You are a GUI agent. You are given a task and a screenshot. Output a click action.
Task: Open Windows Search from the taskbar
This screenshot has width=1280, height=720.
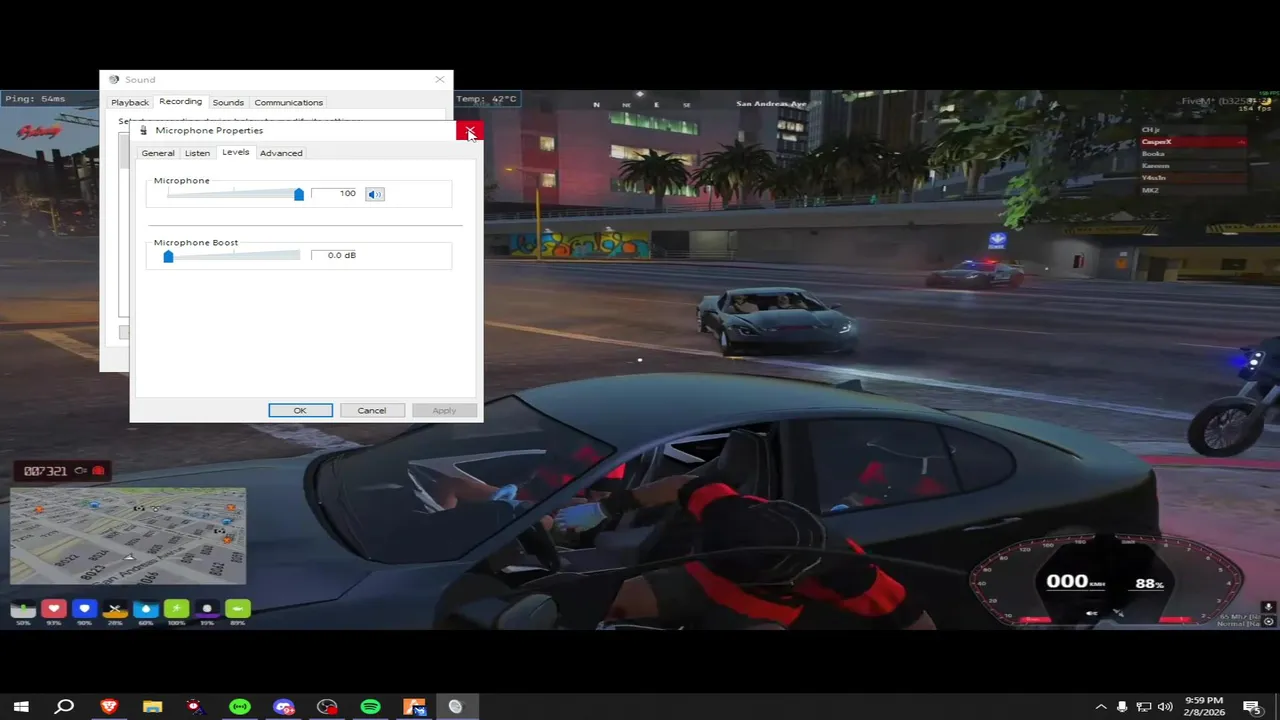coord(64,707)
